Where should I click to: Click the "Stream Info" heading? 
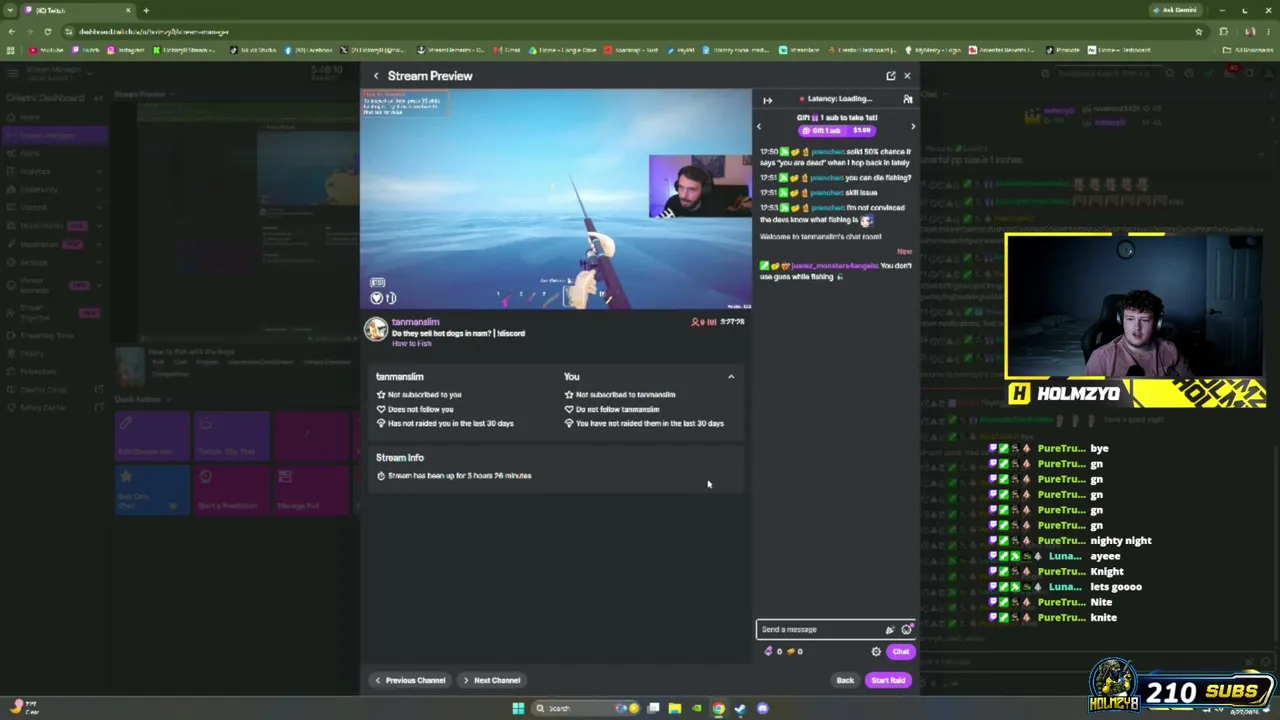click(x=400, y=458)
